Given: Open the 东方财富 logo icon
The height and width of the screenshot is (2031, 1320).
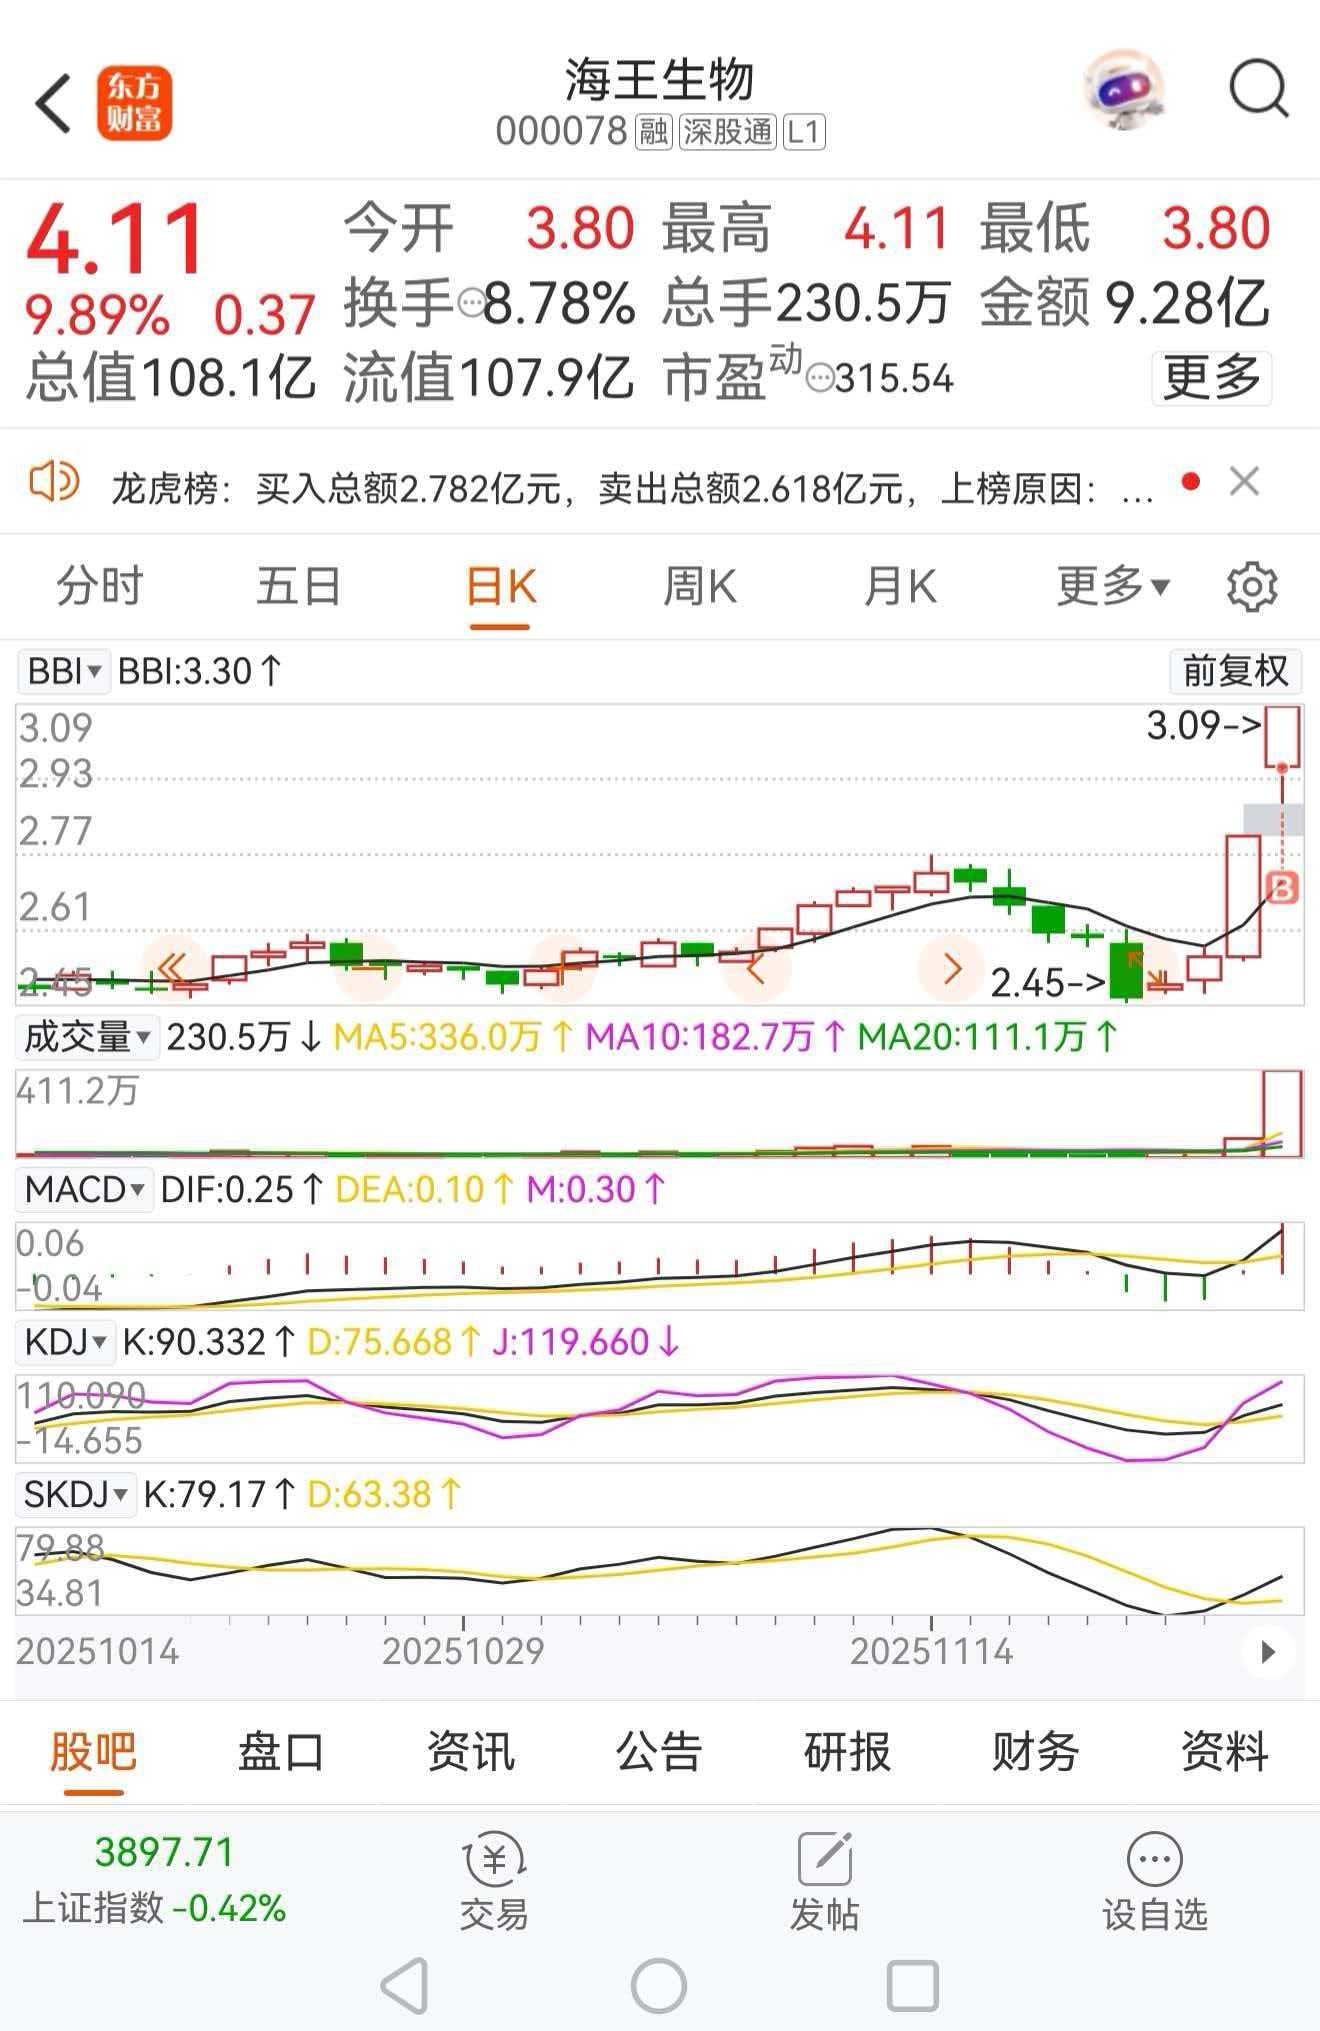Looking at the screenshot, I should (x=135, y=103).
